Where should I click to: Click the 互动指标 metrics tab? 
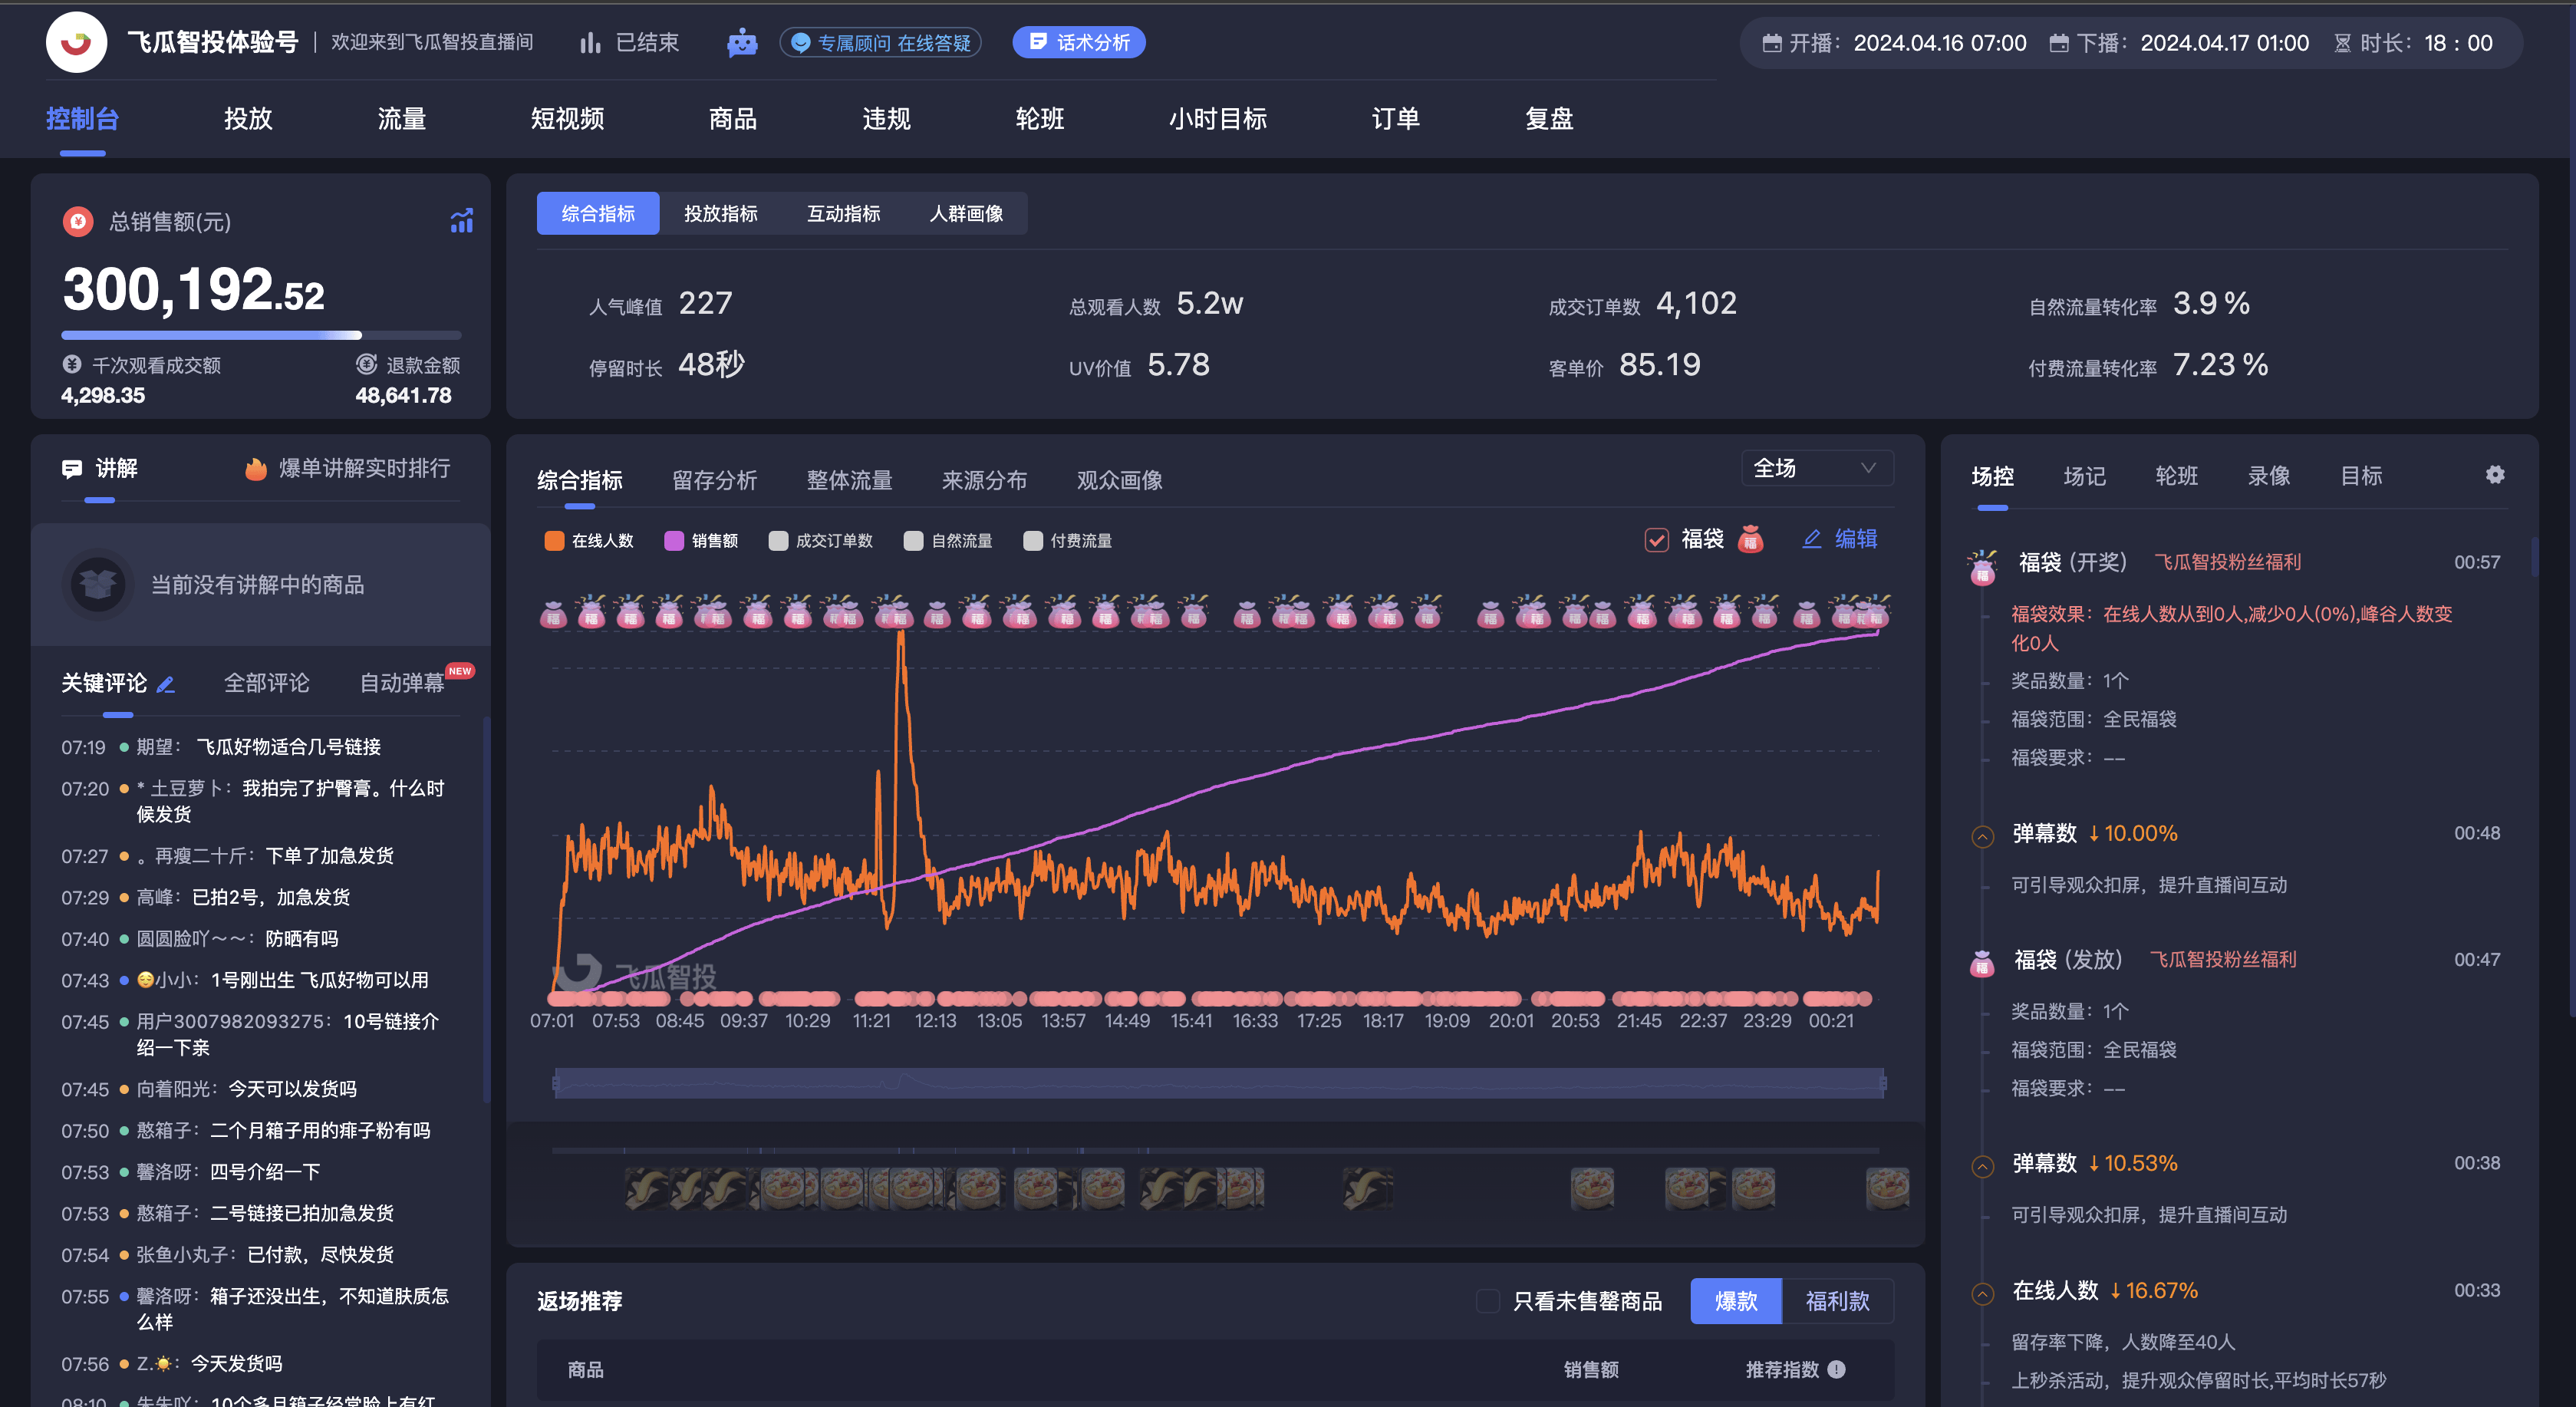click(843, 213)
